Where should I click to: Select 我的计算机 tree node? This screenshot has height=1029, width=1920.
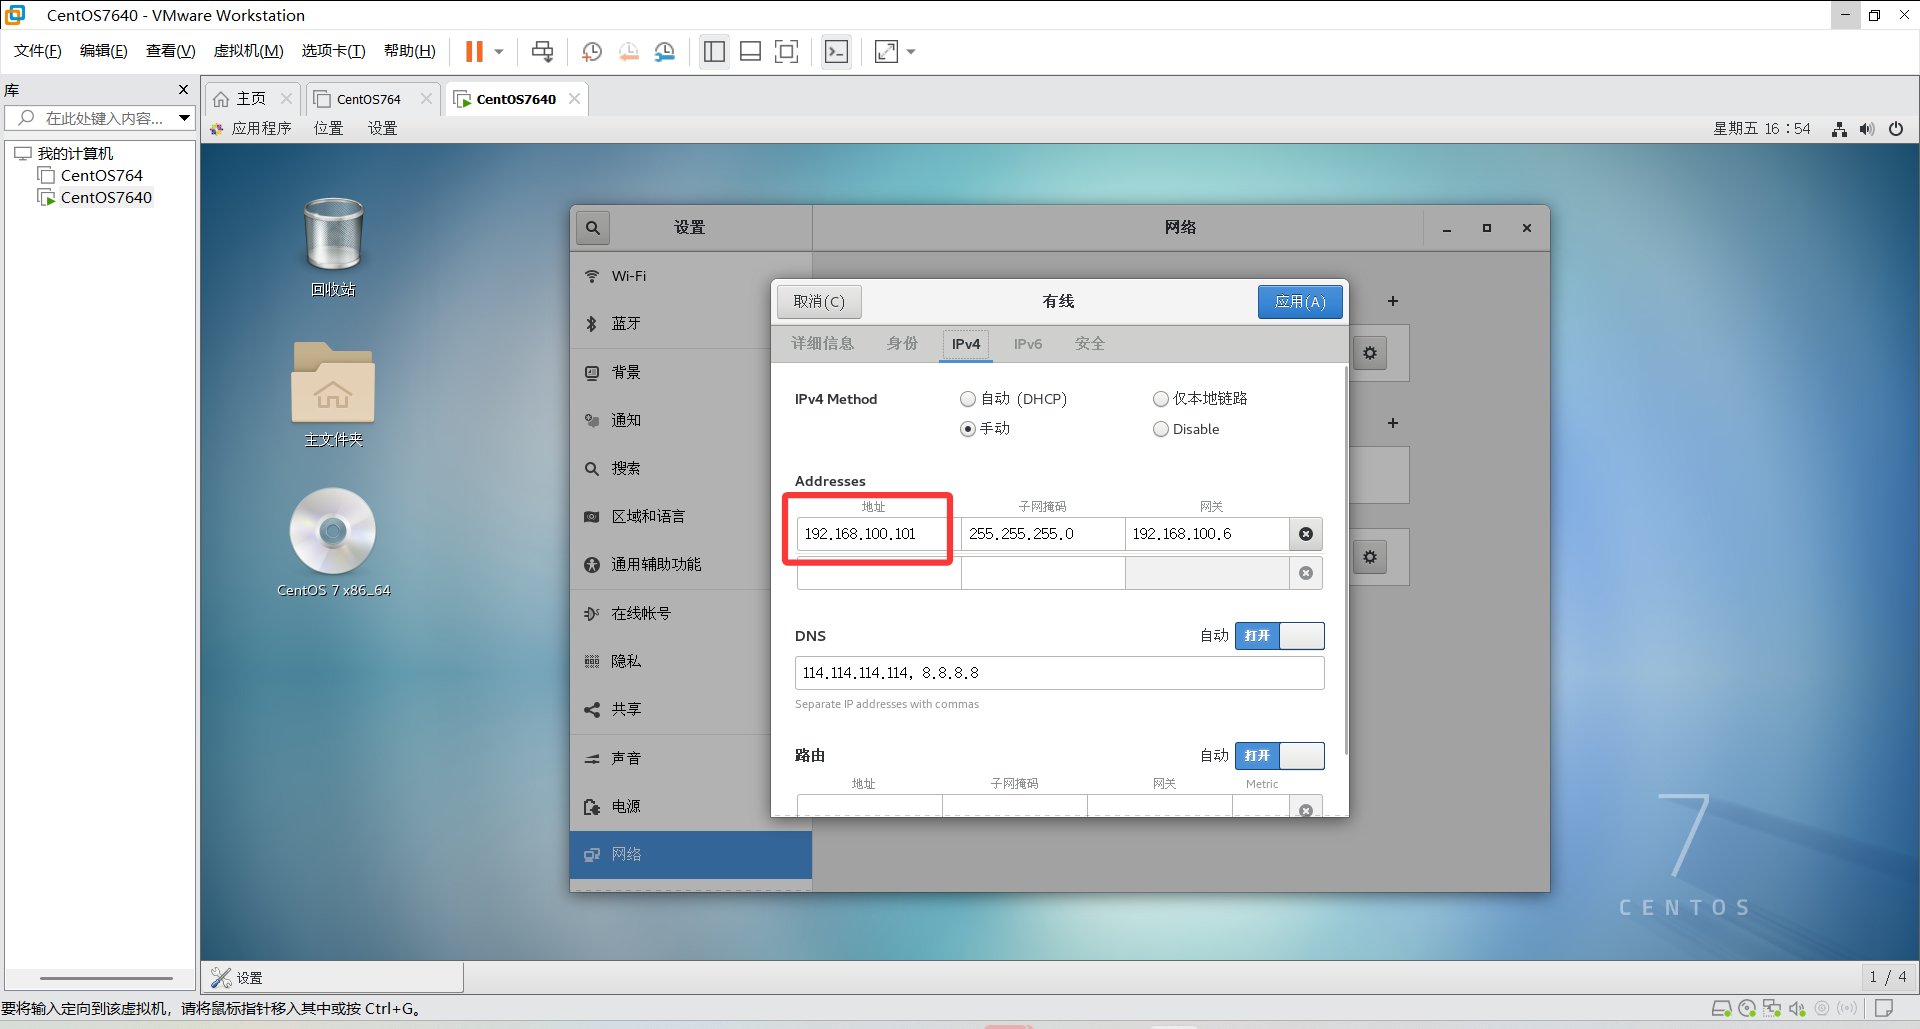[75, 153]
